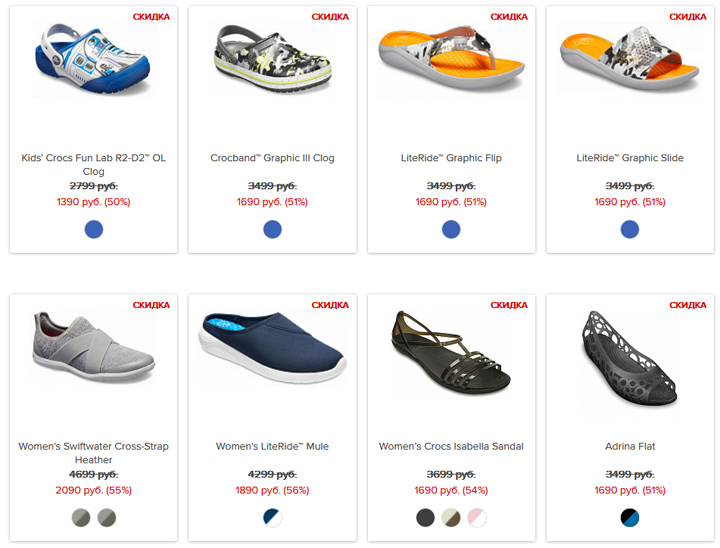Click the Crocband Graphic III Clog photo
This screenshot has width=720, height=548.
click(273, 59)
